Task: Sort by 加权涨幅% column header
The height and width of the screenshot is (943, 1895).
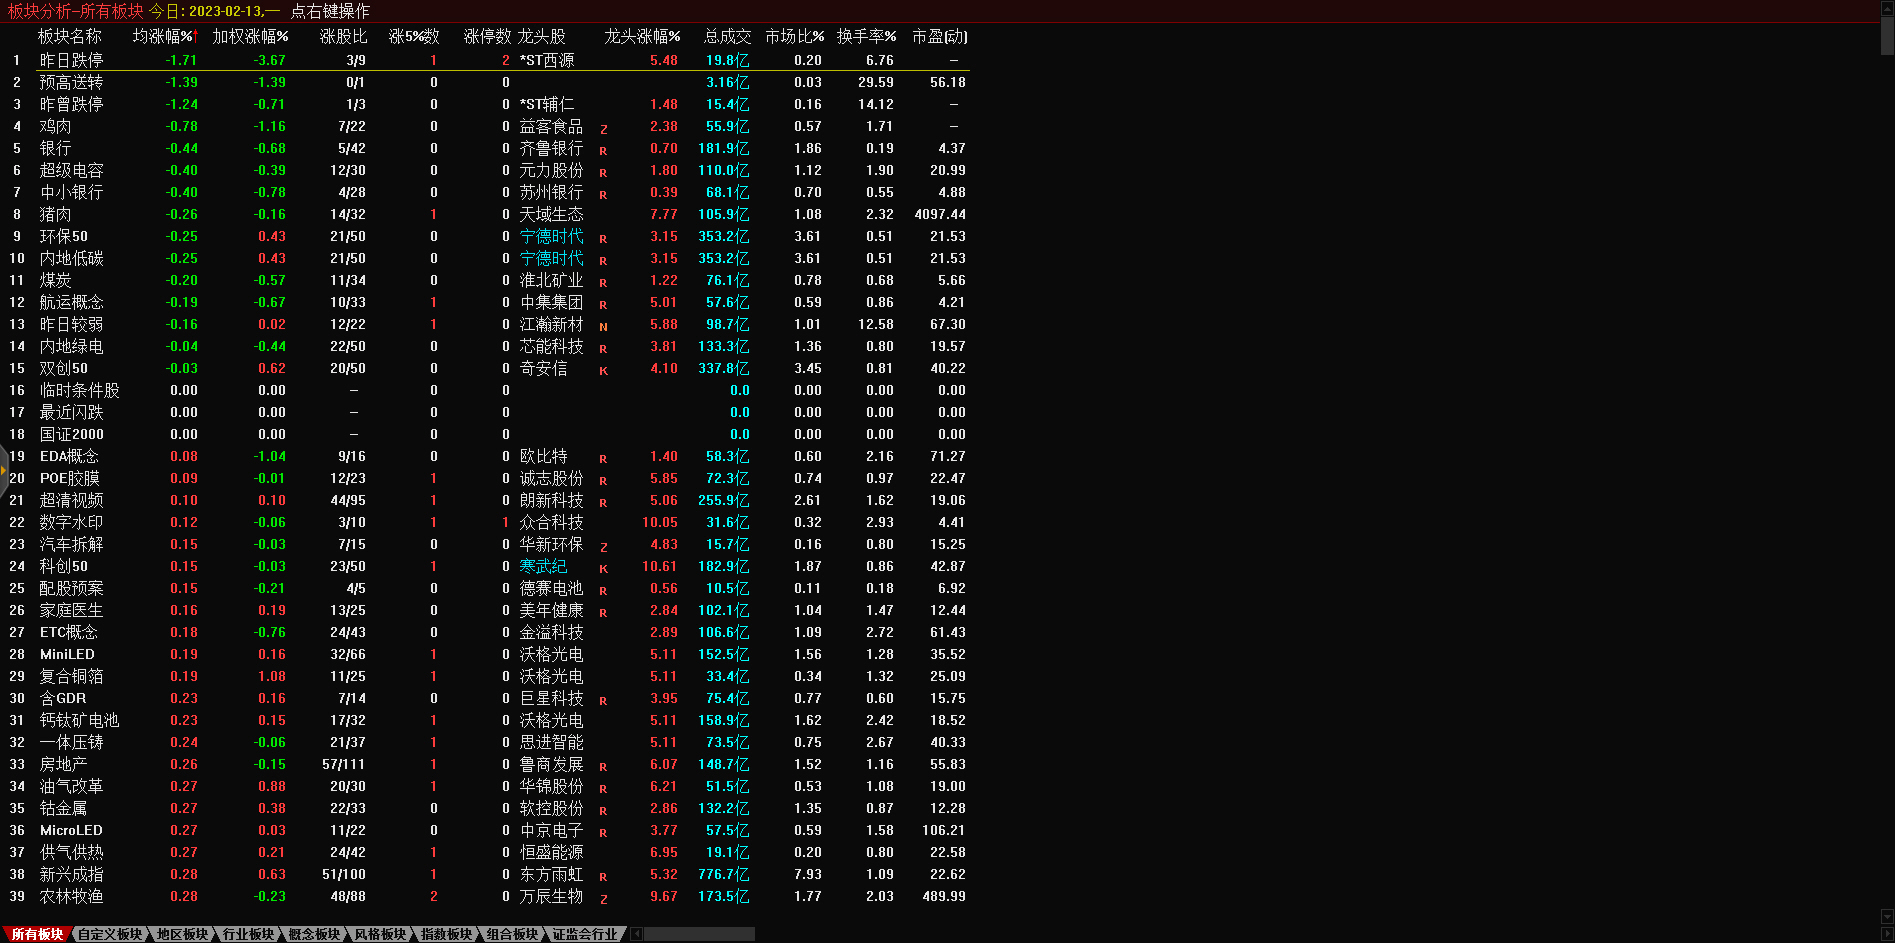Action: pyautogui.click(x=250, y=36)
